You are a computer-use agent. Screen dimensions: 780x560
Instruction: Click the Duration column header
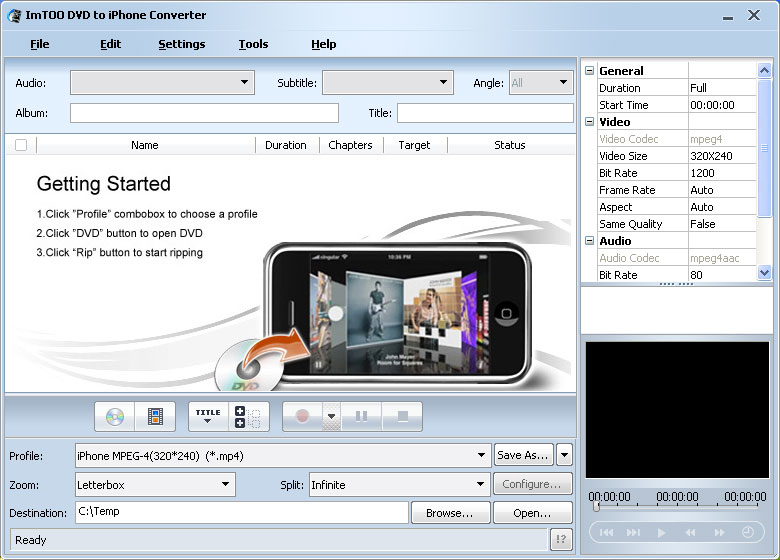click(286, 145)
